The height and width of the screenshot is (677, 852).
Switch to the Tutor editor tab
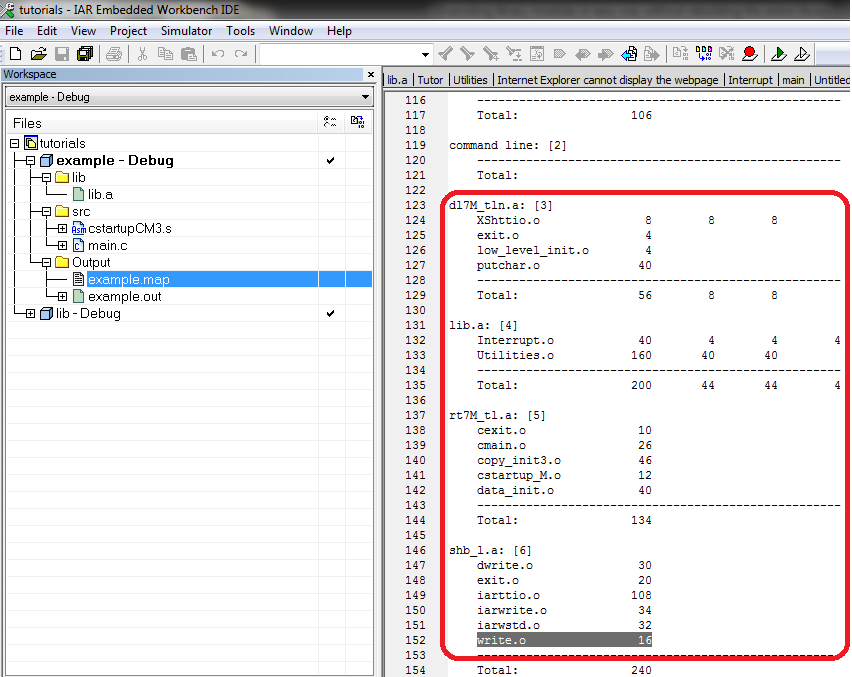(430, 80)
